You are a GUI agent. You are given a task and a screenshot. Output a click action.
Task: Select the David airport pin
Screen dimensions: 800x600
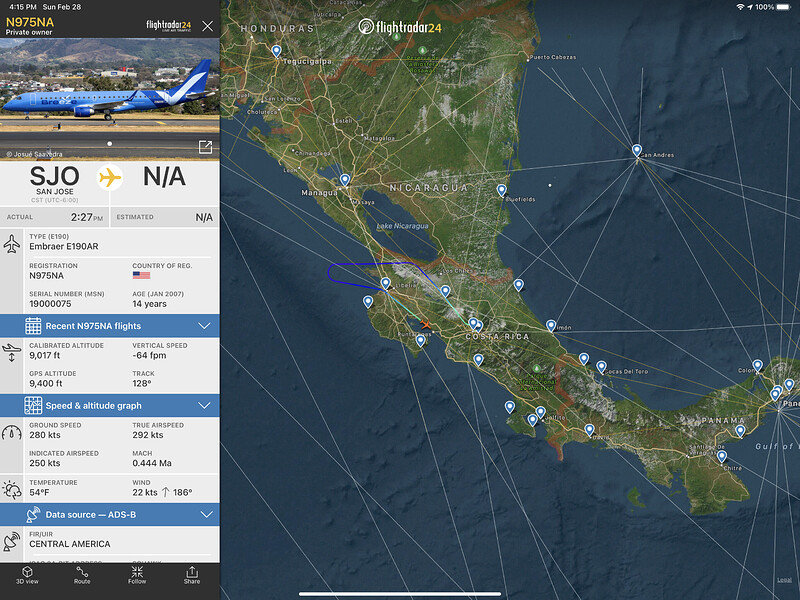pyautogui.click(x=589, y=430)
